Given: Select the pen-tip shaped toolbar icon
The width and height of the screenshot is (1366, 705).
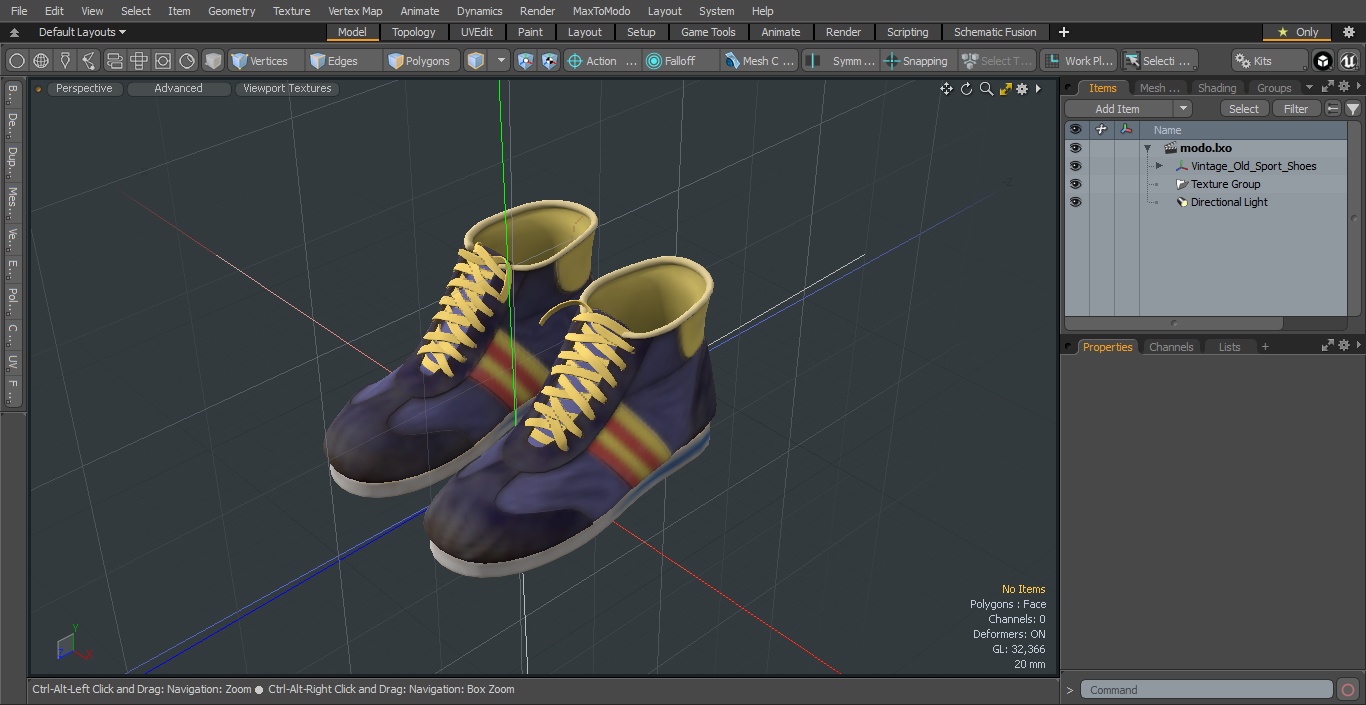Looking at the screenshot, I should click(x=65, y=61).
